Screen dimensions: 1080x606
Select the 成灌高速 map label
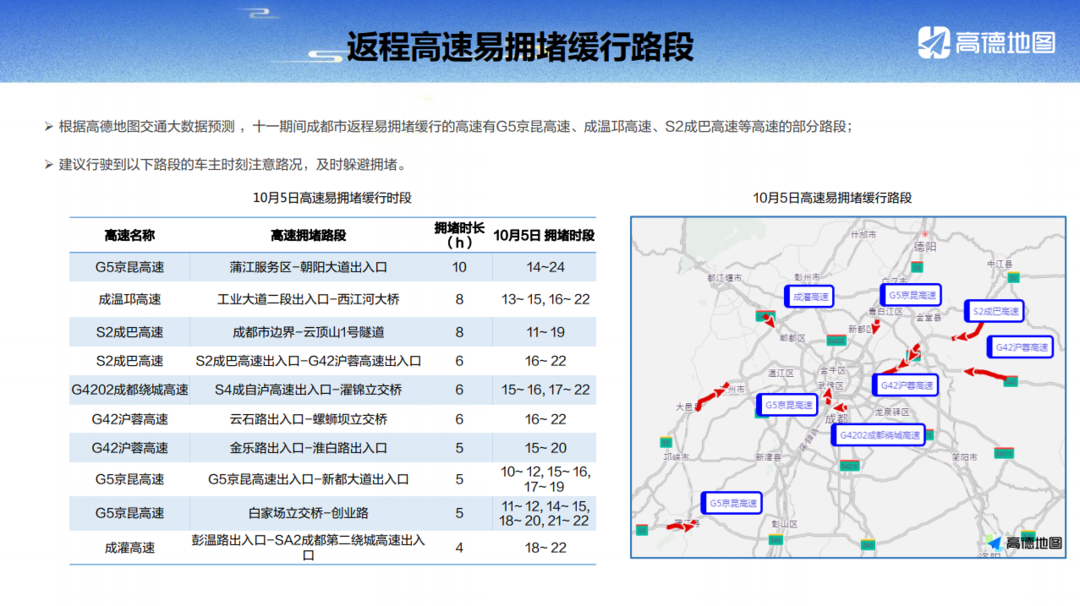[809, 297]
